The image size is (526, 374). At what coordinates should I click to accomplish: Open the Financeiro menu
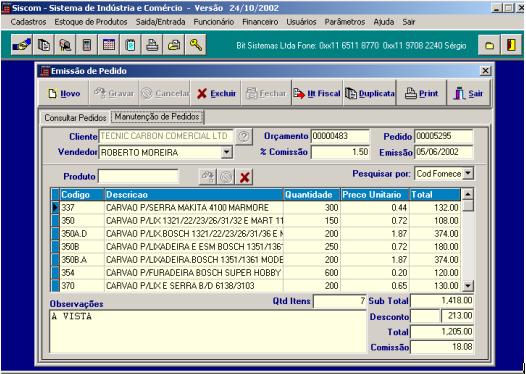pyautogui.click(x=260, y=22)
